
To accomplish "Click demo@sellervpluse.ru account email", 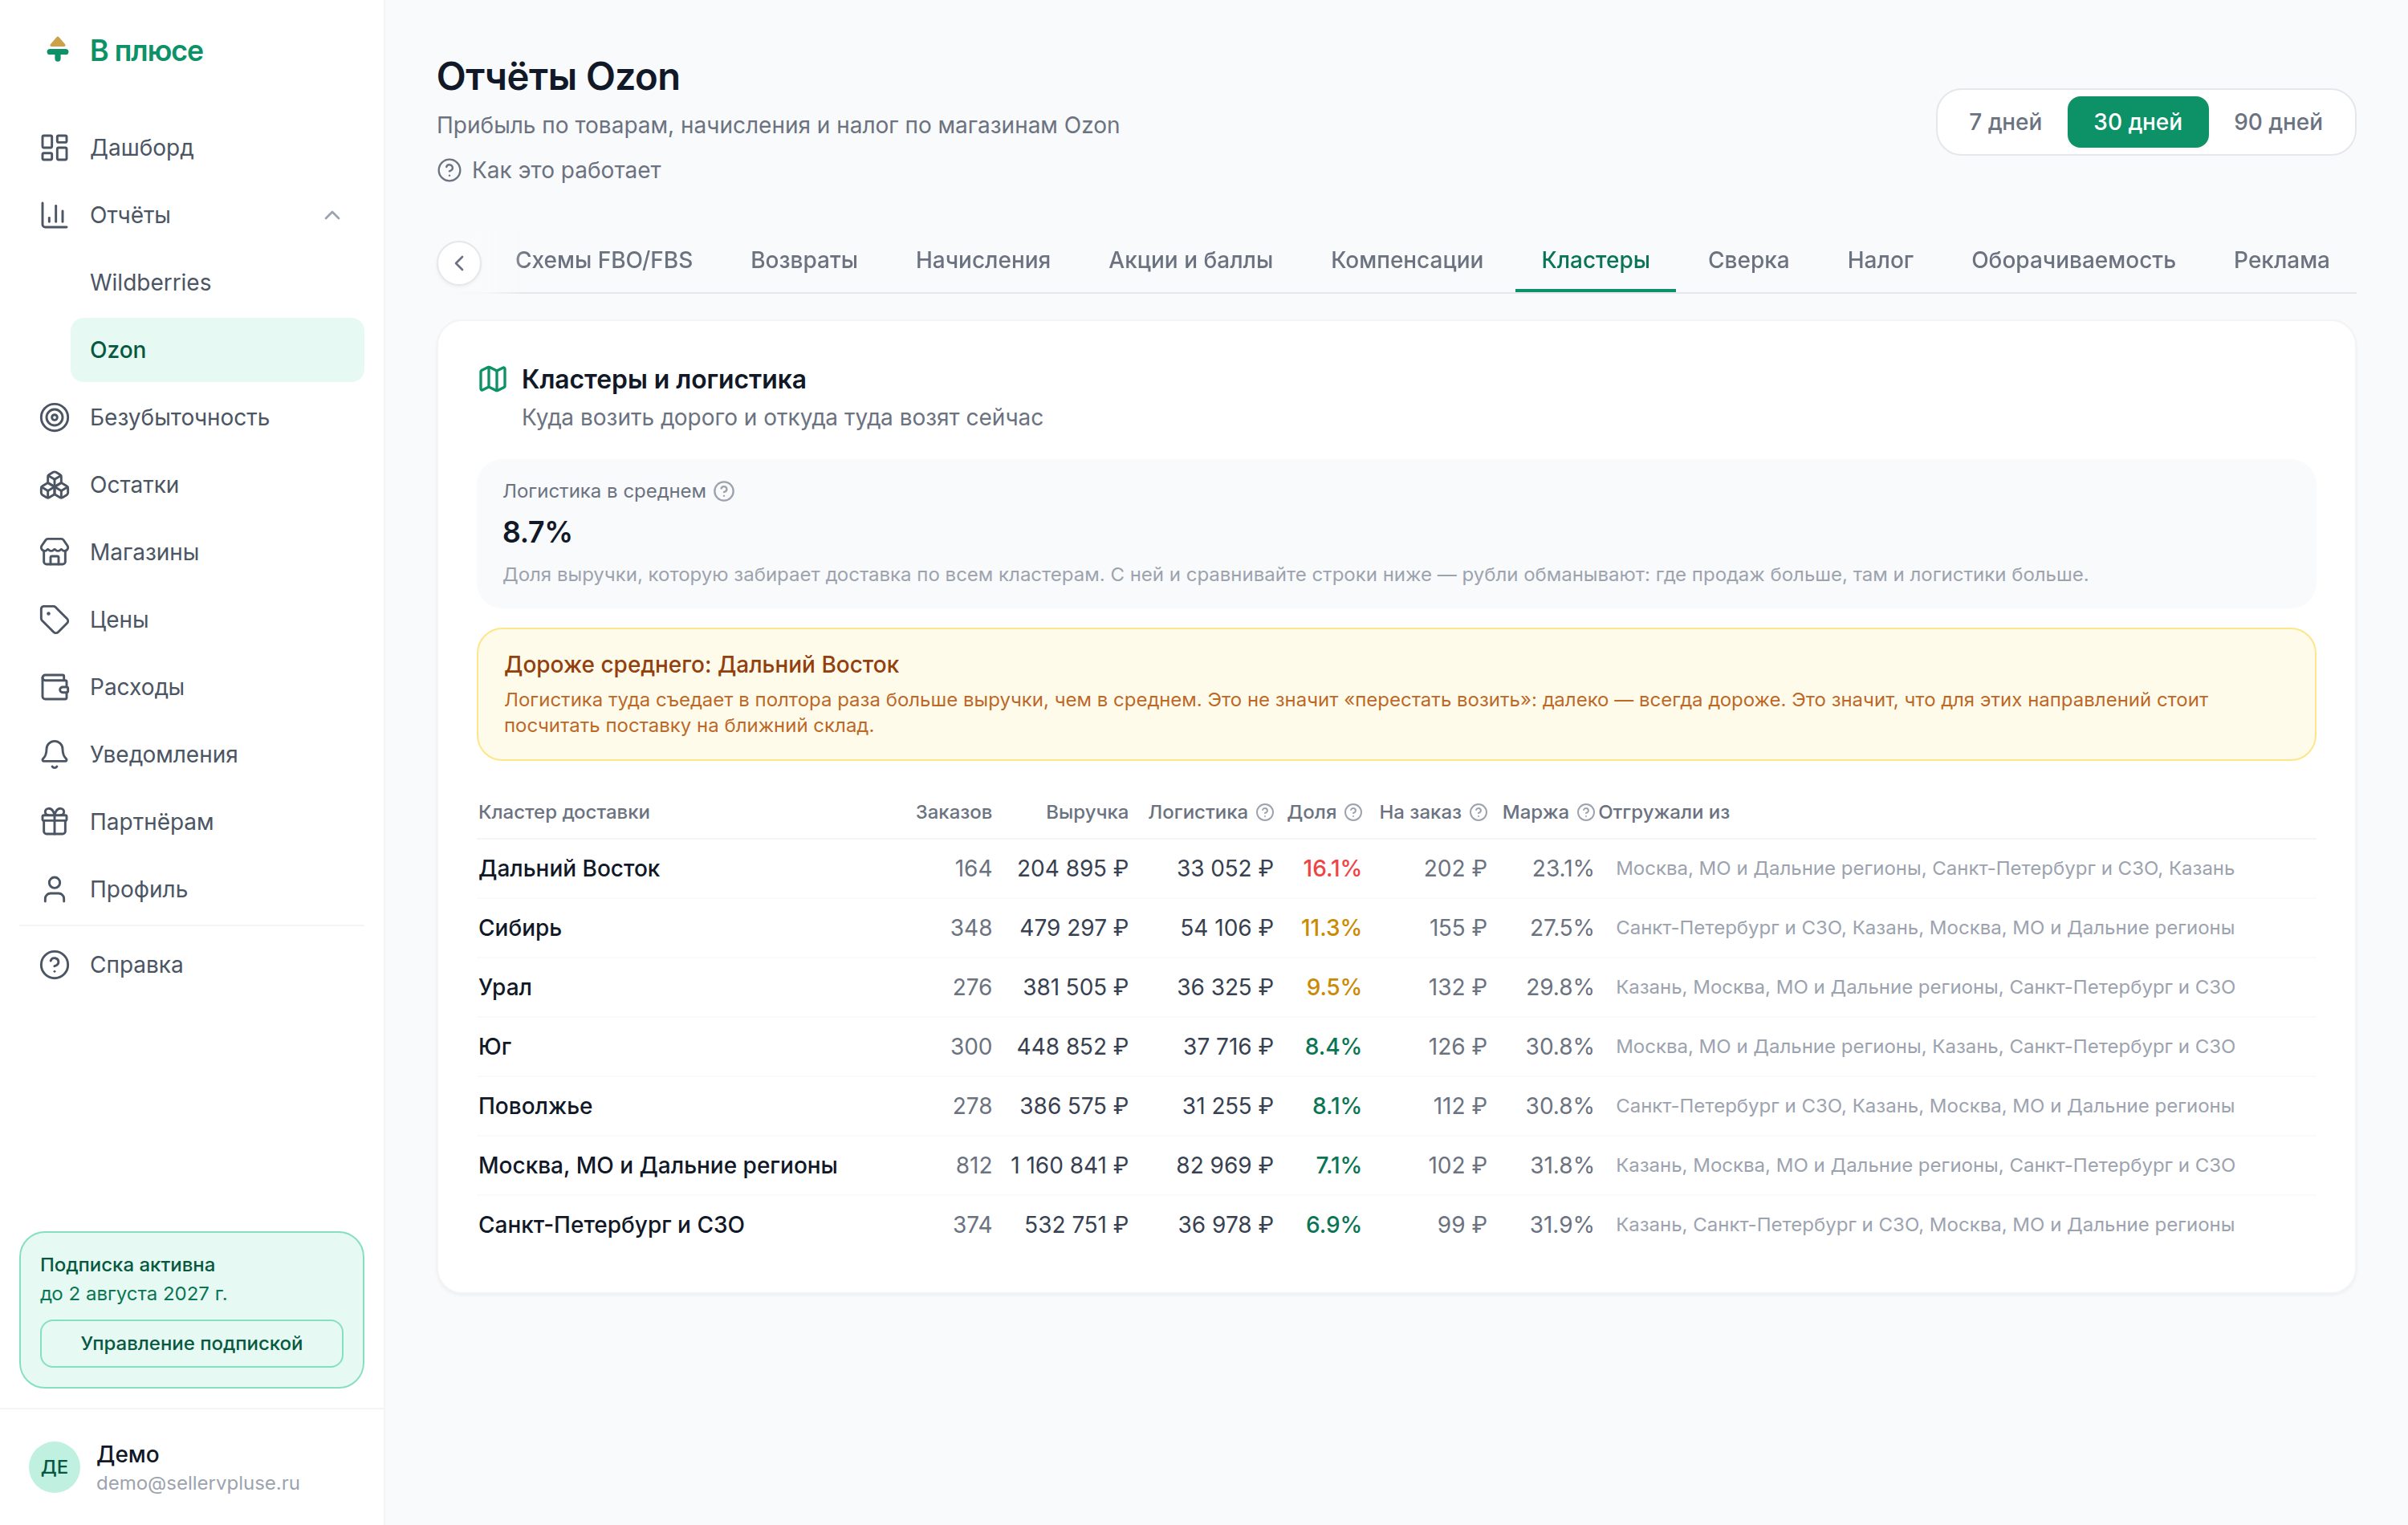I will (198, 1483).
